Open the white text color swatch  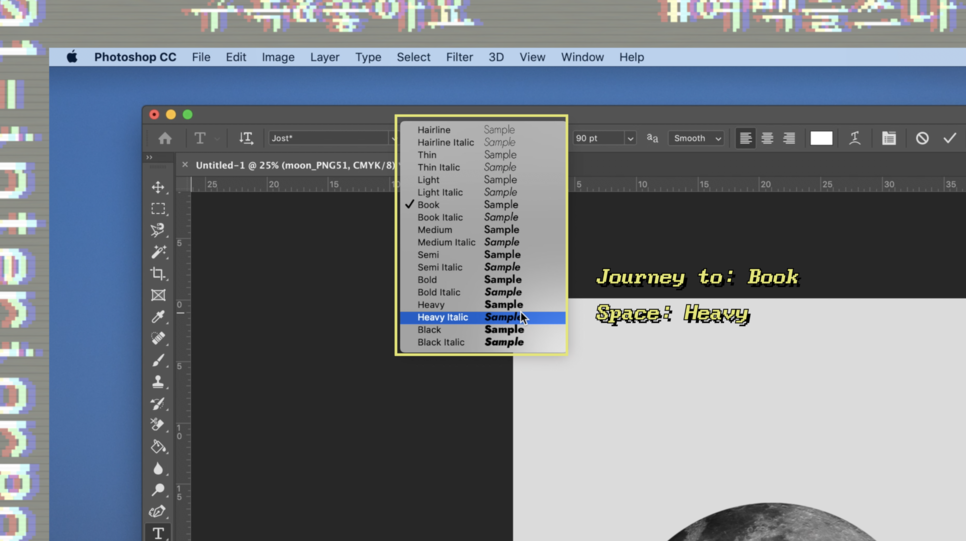click(x=821, y=138)
